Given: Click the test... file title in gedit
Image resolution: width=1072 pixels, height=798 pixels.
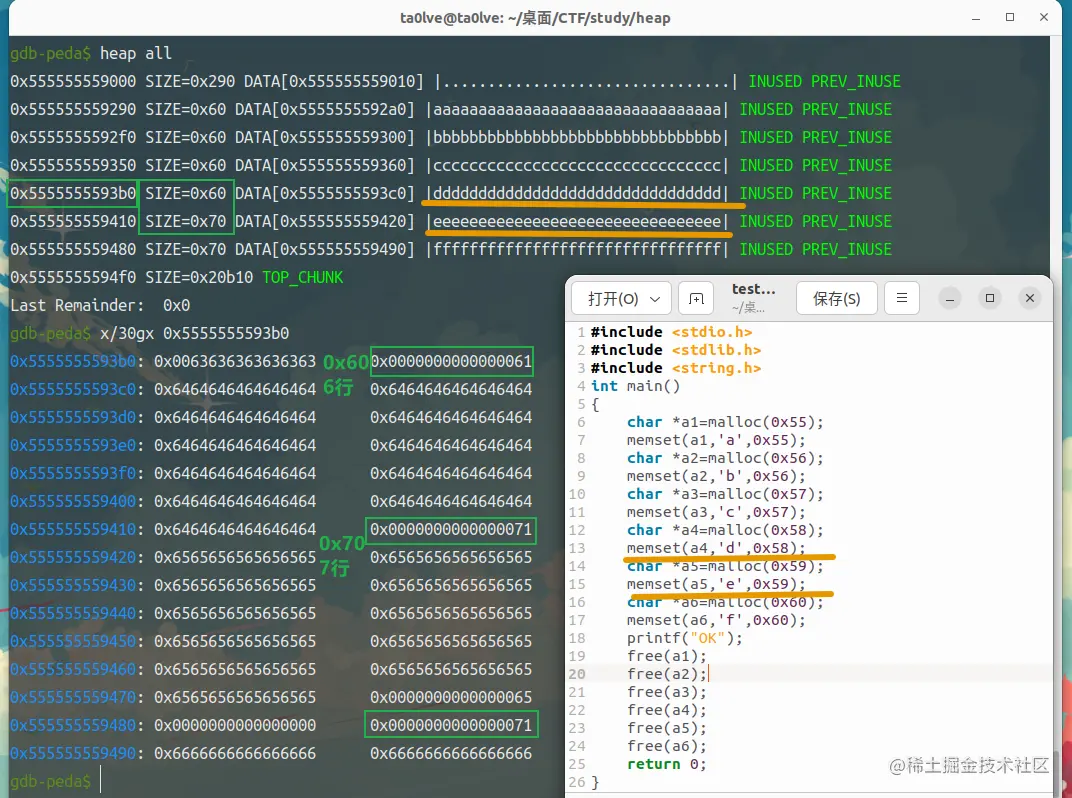Looking at the screenshot, I should point(753,289).
